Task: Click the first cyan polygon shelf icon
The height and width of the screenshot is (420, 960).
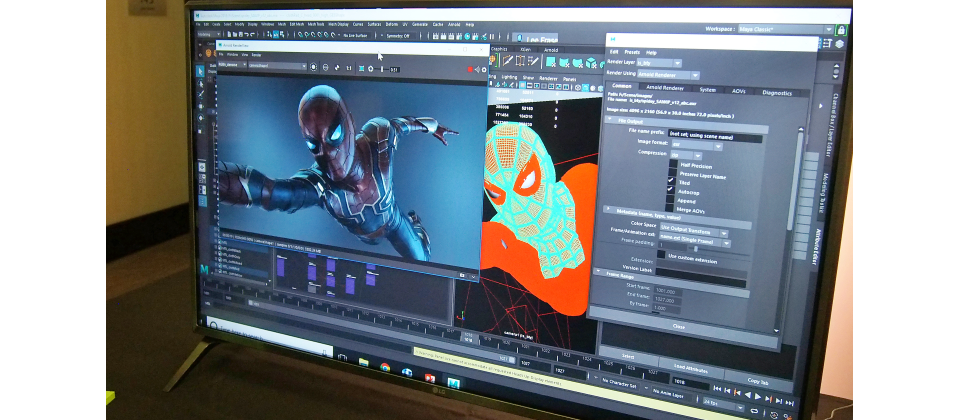Action: click(551, 62)
